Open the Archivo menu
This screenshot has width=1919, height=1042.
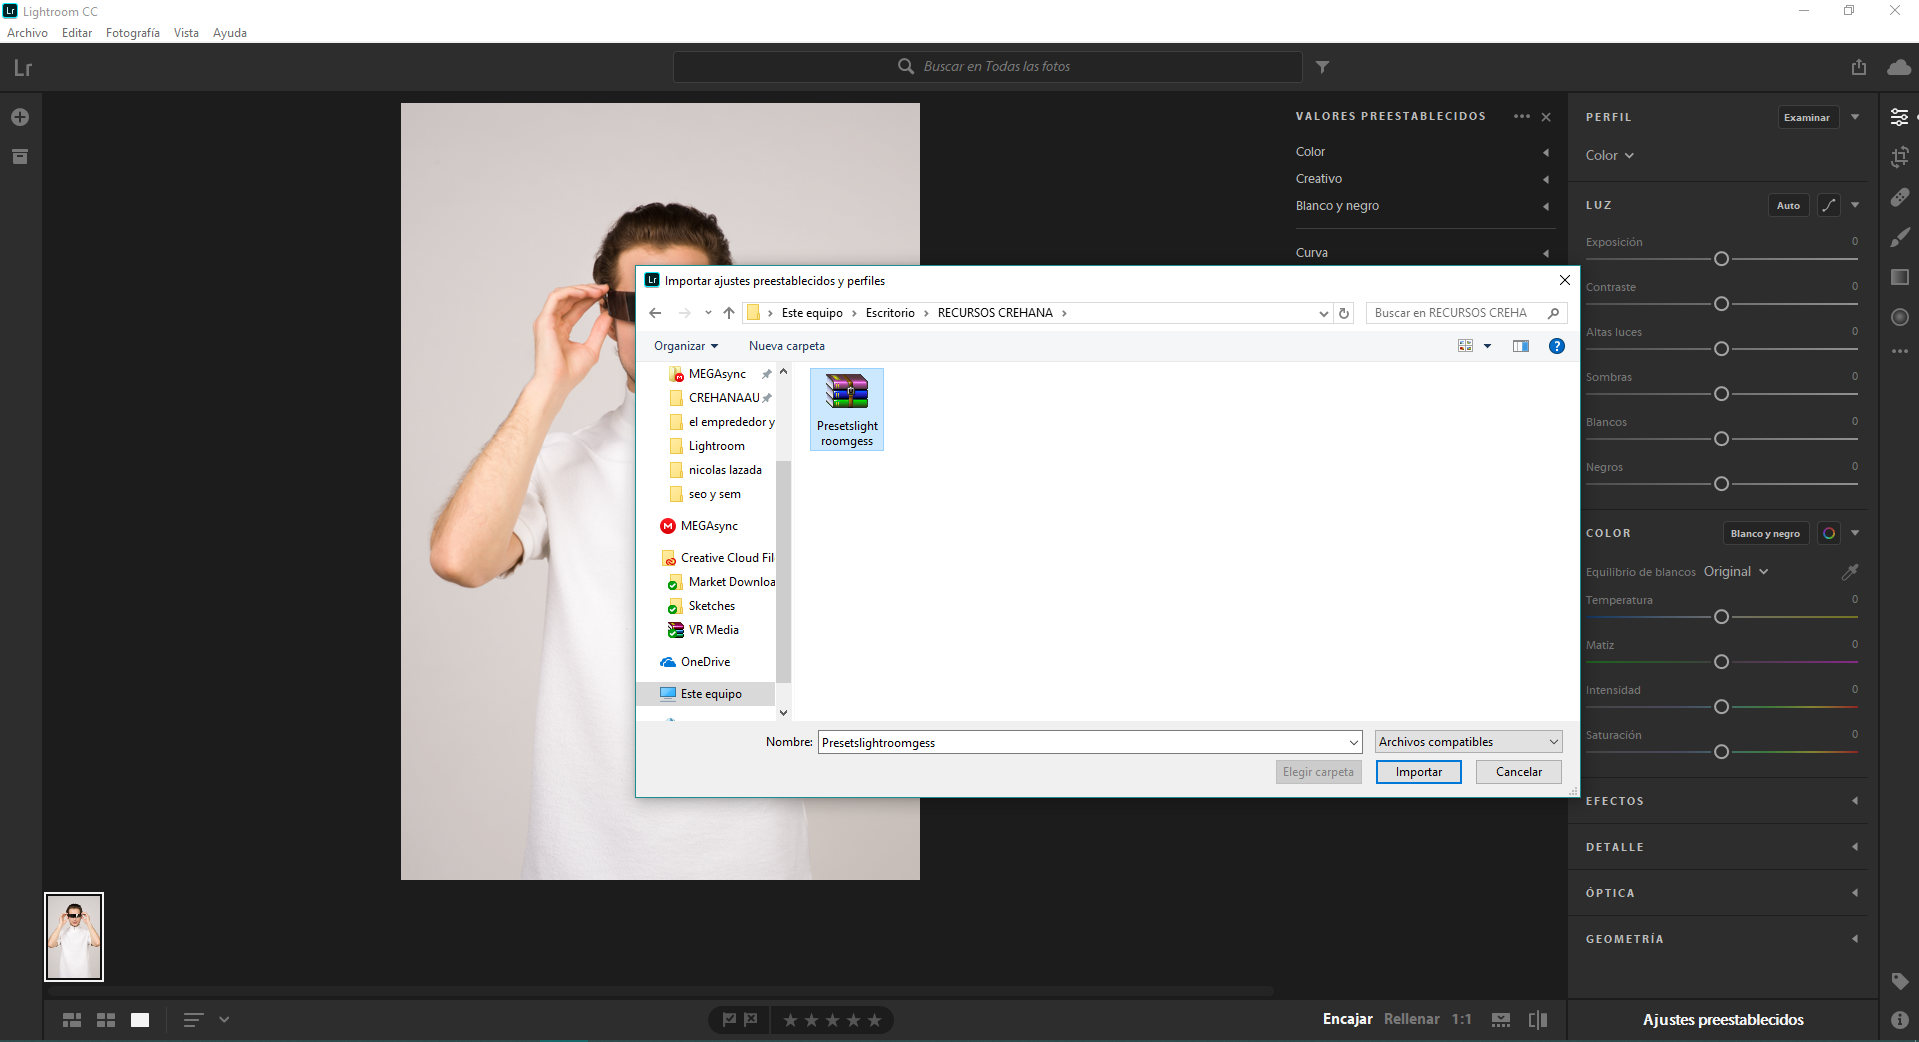click(x=27, y=33)
